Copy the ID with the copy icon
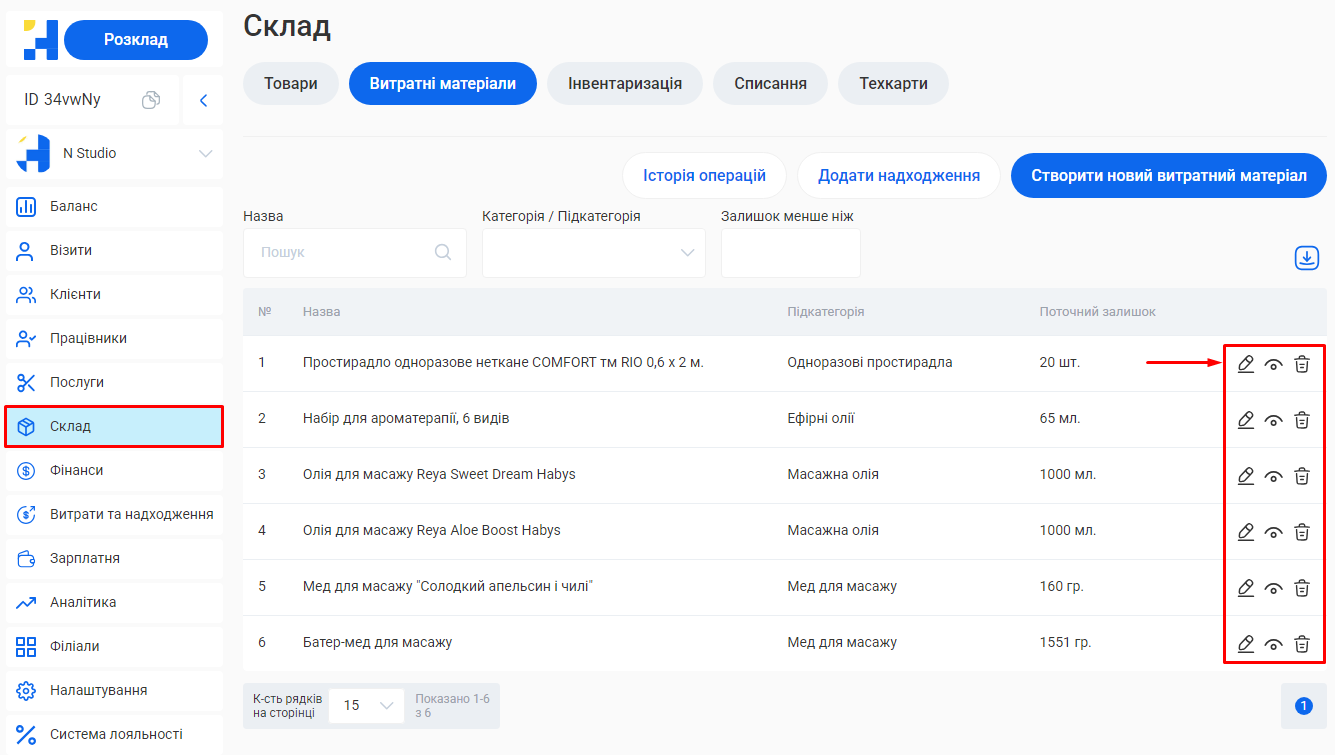 pyautogui.click(x=151, y=100)
